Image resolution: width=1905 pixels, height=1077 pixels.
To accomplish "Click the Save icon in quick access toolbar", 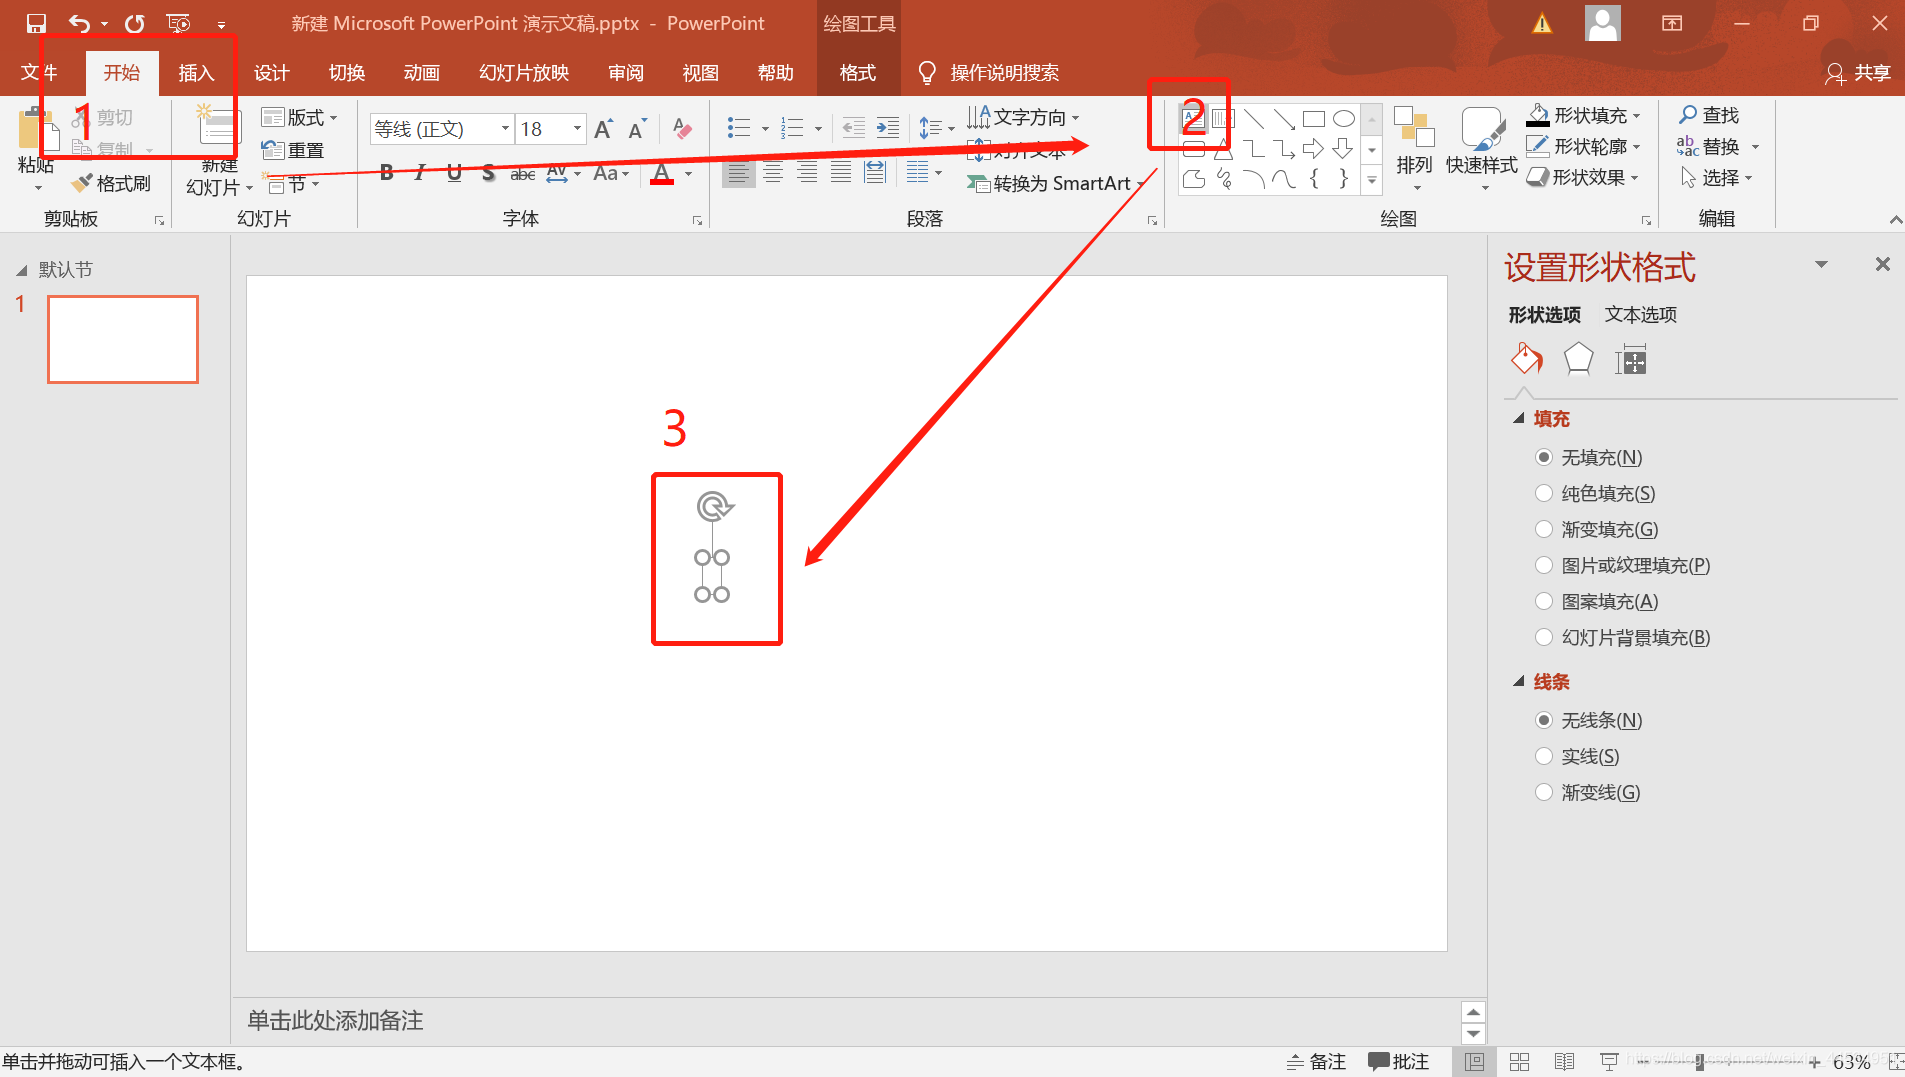I will 36,23.
